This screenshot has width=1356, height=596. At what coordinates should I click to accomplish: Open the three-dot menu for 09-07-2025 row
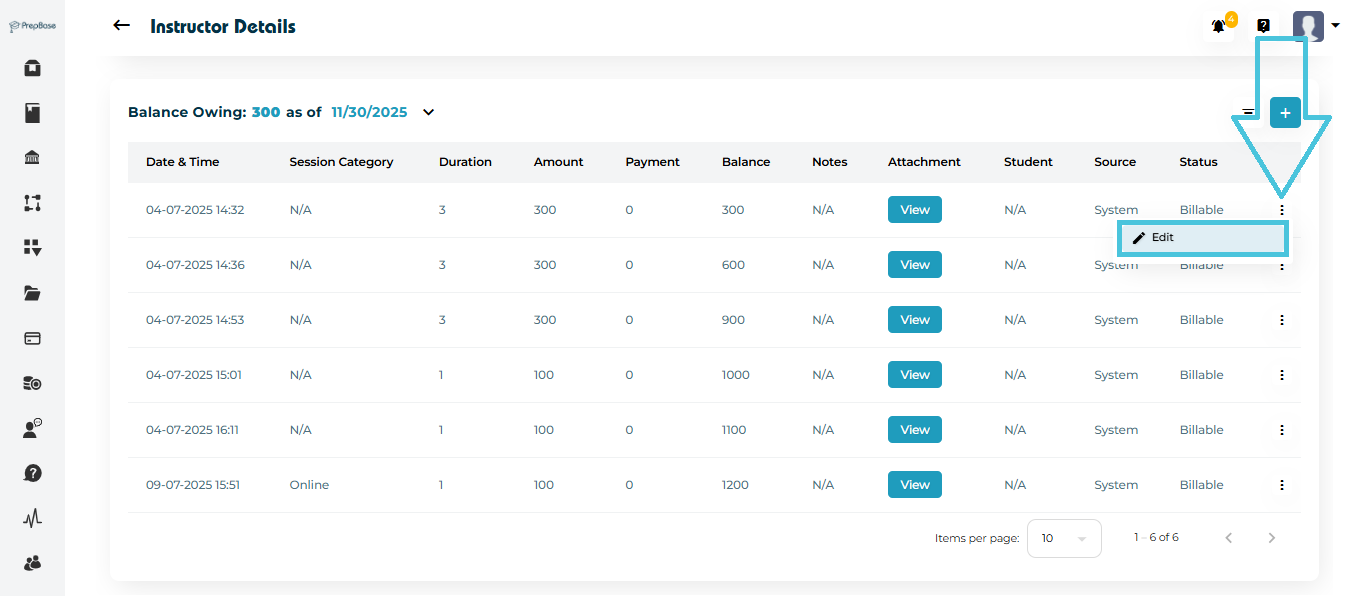pos(1282,485)
